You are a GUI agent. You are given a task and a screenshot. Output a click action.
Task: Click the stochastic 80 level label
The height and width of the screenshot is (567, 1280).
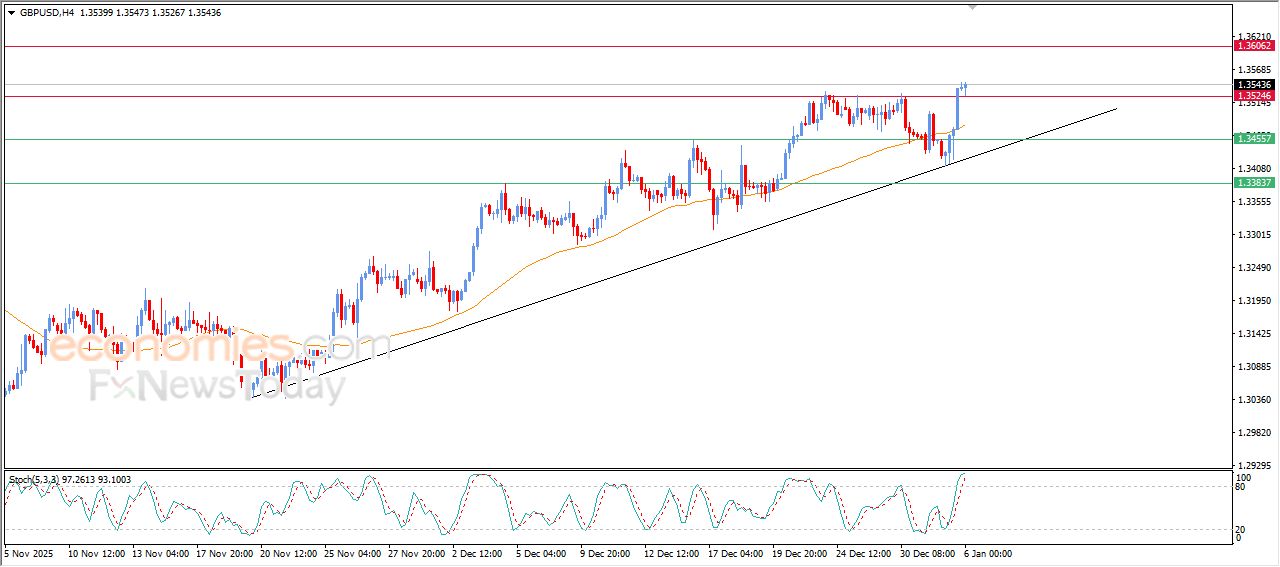point(1239,487)
